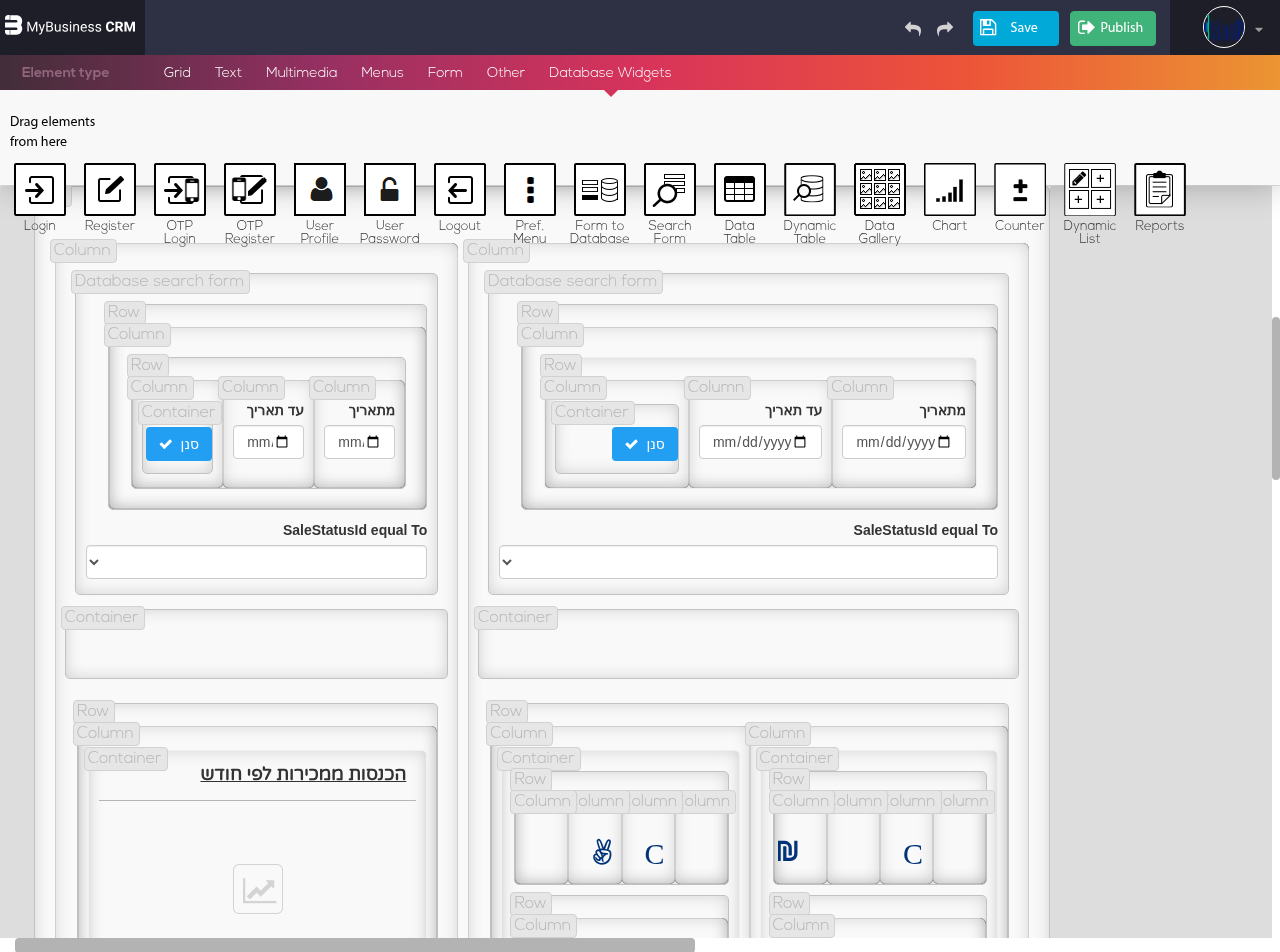Open the left SaleStatusId dropdown
The image size is (1280, 952).
(x=256, y=562)
